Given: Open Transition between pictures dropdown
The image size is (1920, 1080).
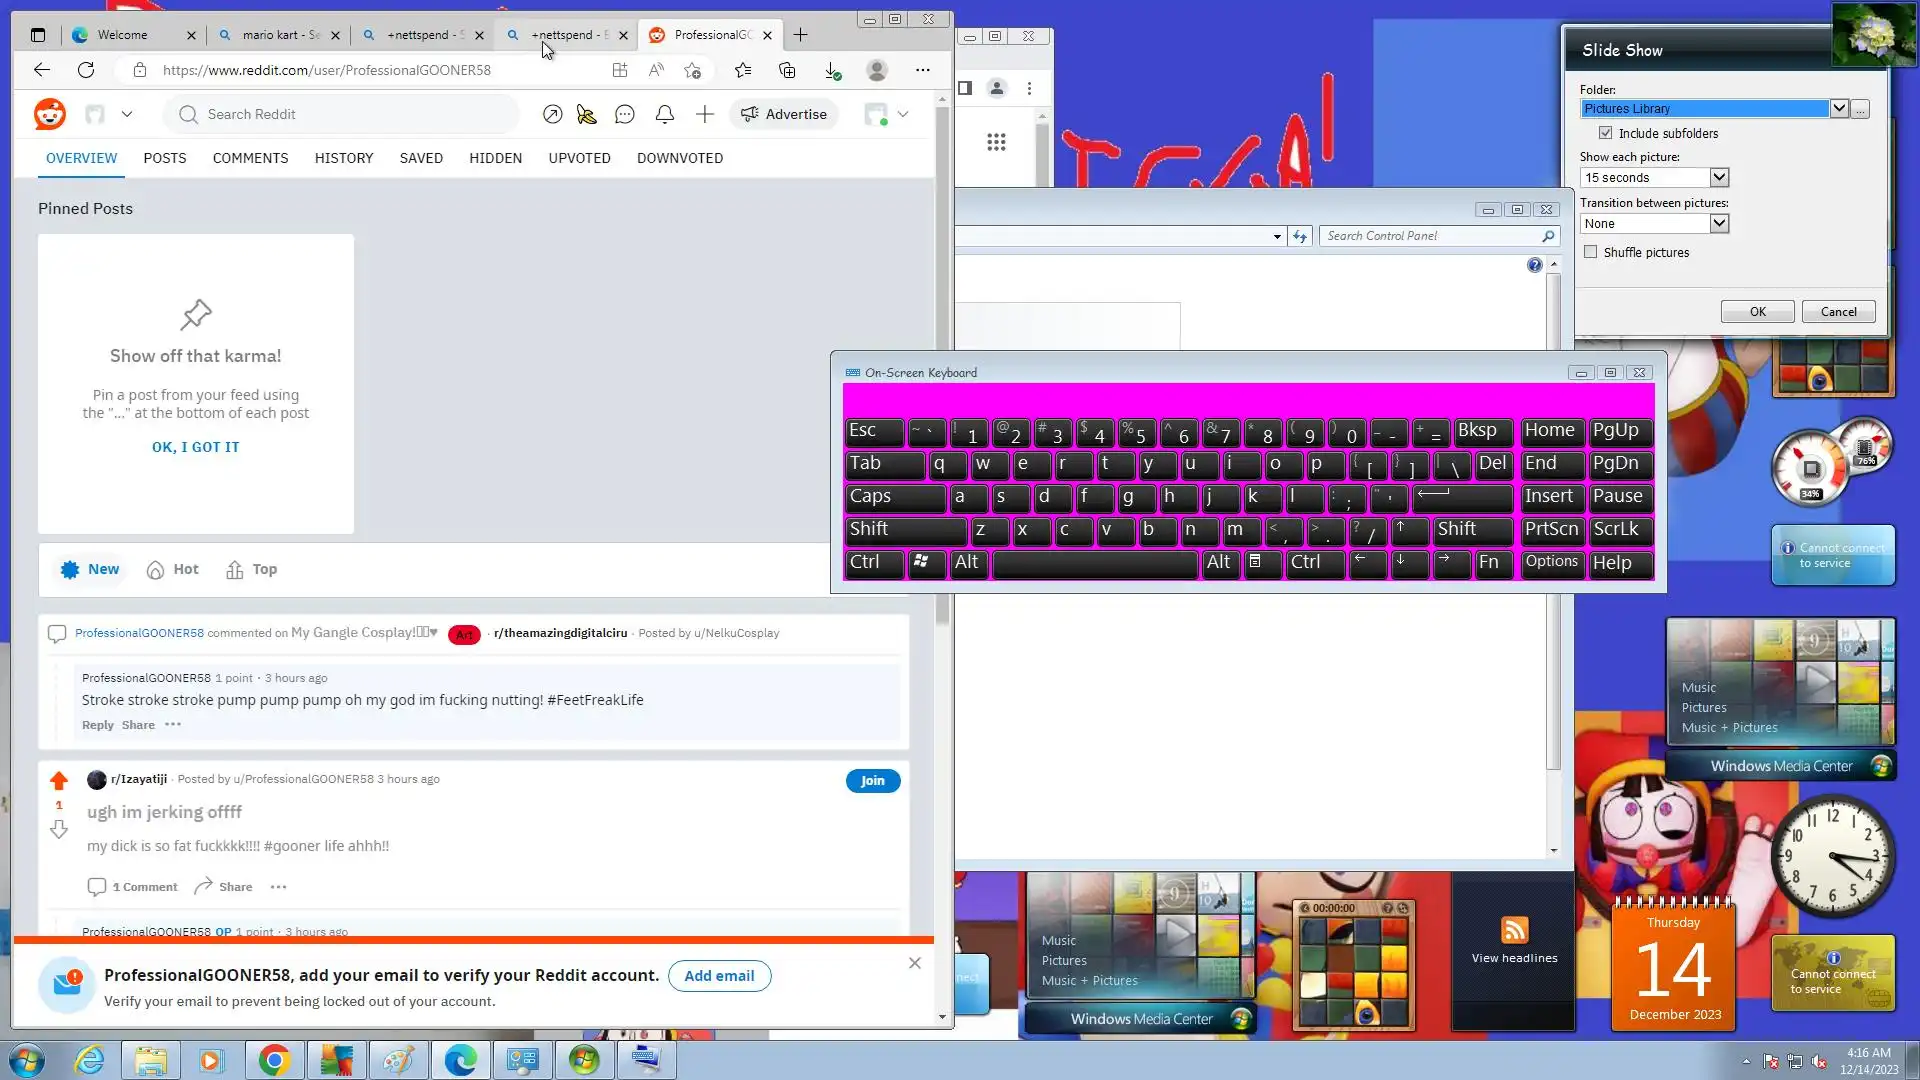Looking at the screenshot, I should tap(1719, 223).
